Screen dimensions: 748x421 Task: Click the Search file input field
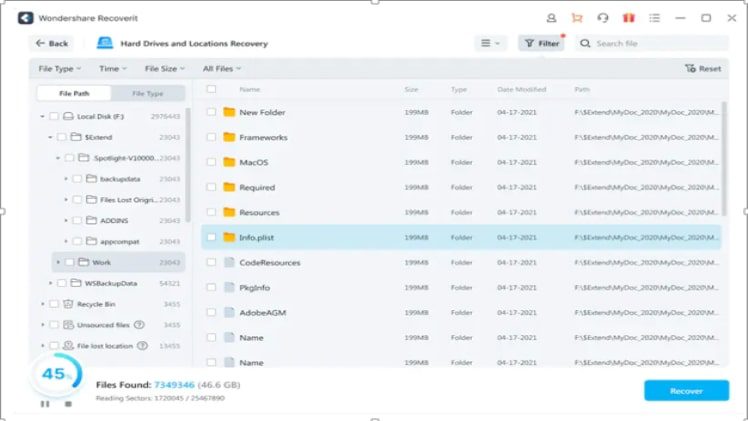(652, 43)
